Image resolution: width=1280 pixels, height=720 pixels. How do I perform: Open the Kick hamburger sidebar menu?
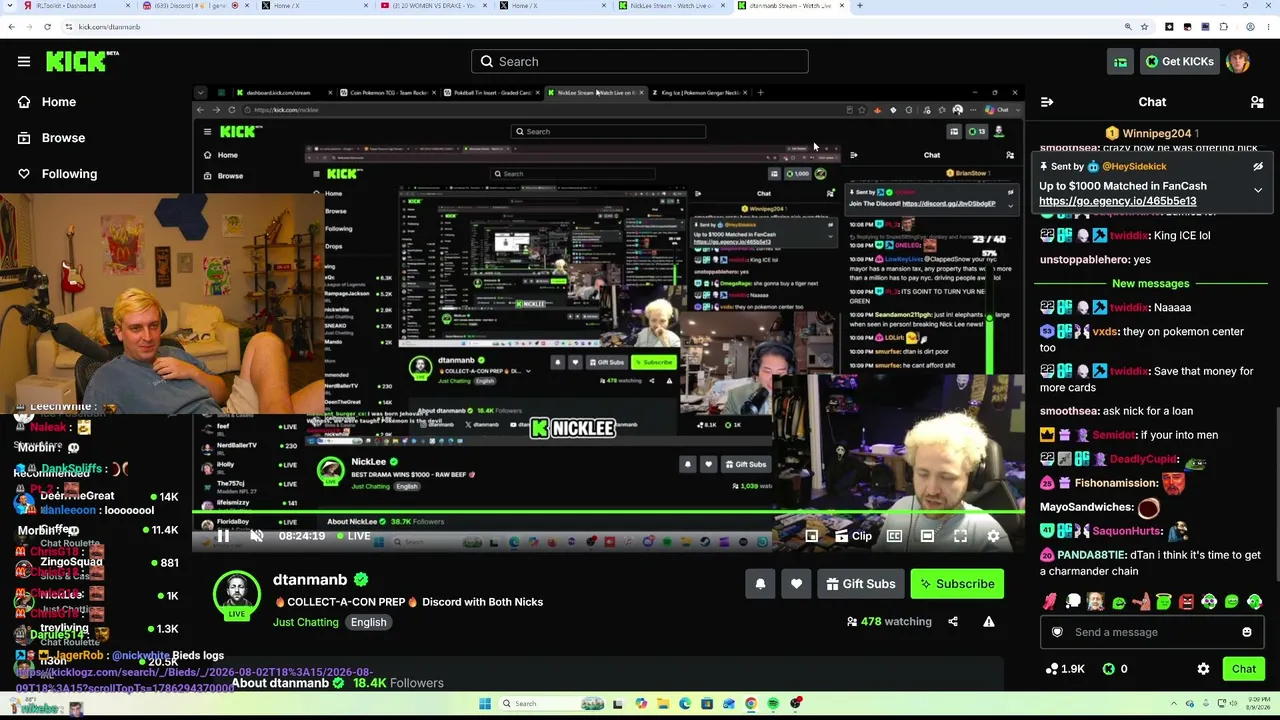(24, 61)
